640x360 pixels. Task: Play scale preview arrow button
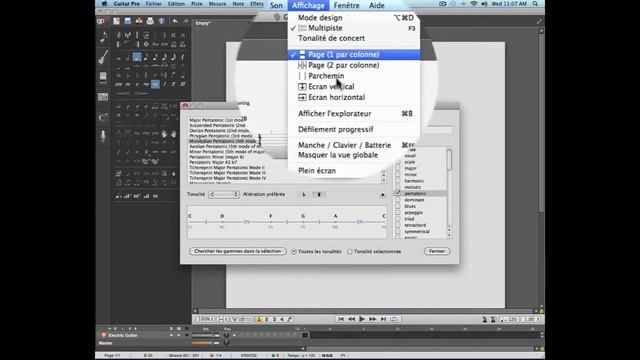coord(382,195)
